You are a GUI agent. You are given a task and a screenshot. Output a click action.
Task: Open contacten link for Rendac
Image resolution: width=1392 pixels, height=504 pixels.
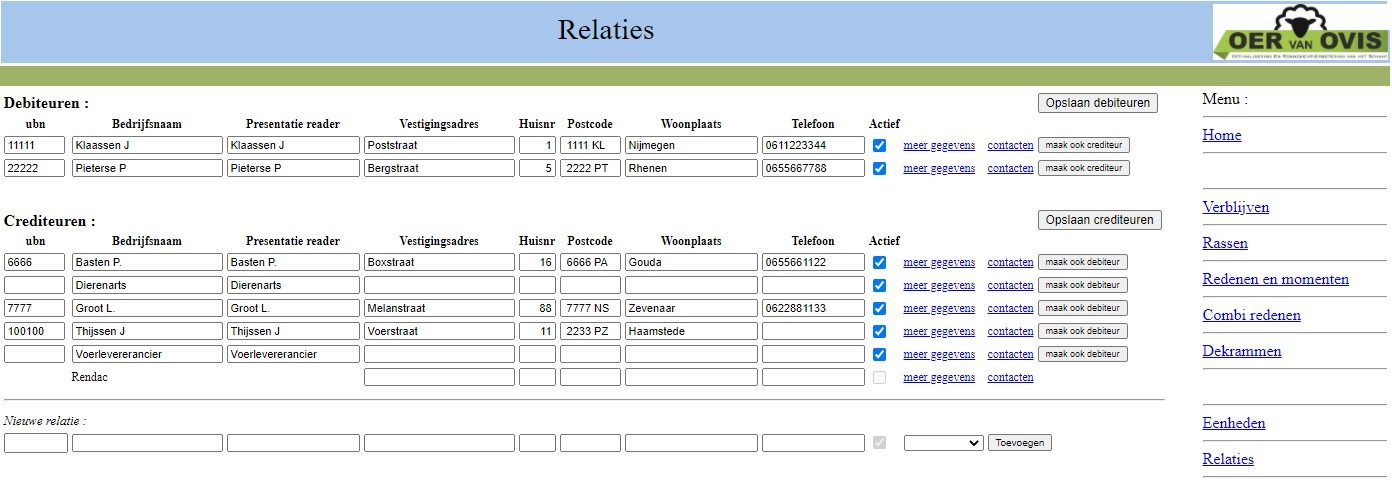click(x=1010, y=377)
